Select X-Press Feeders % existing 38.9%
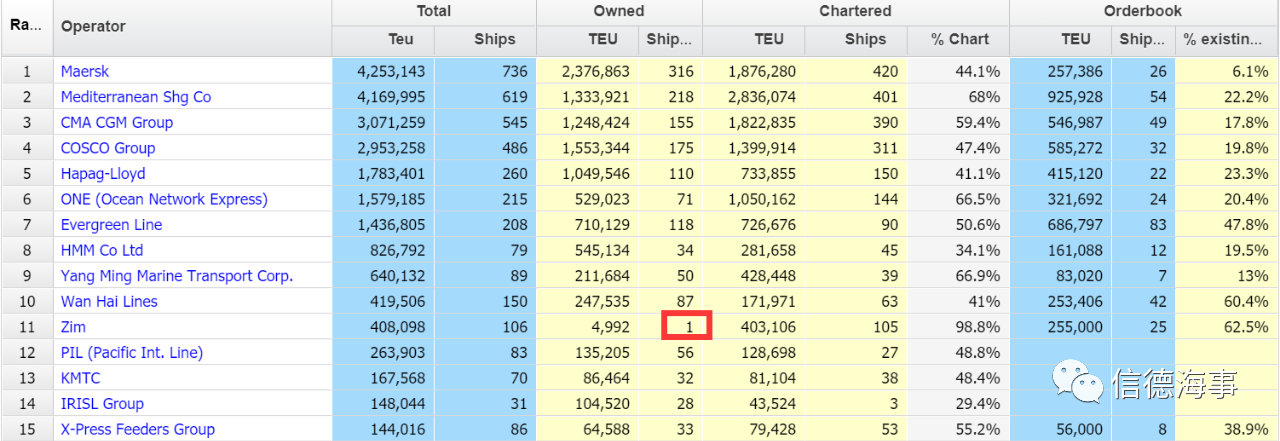 coord(1246,429)
